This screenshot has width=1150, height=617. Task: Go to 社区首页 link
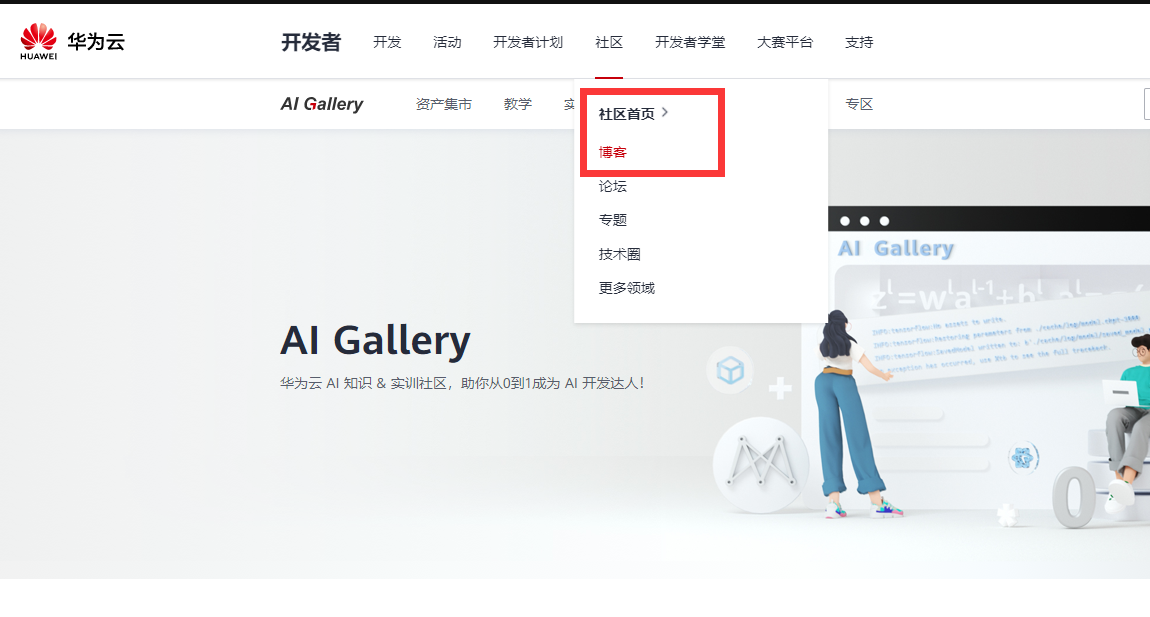(626, 114)
